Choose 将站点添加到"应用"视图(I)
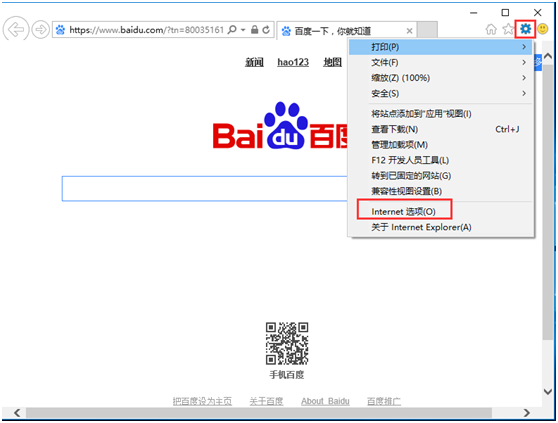The width and height of the screenshot is (558, 423). click(x=440, y=114)
